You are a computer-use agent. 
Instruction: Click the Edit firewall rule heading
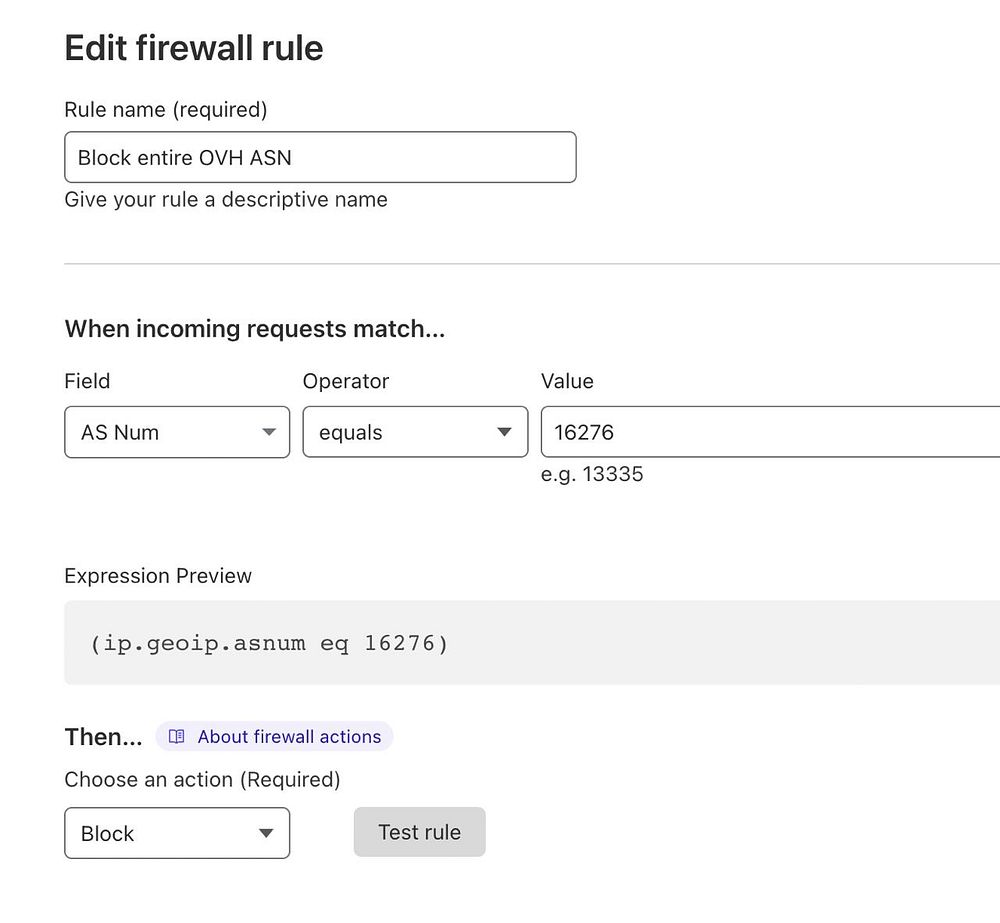pyautogui.click(x=194, y=48)
